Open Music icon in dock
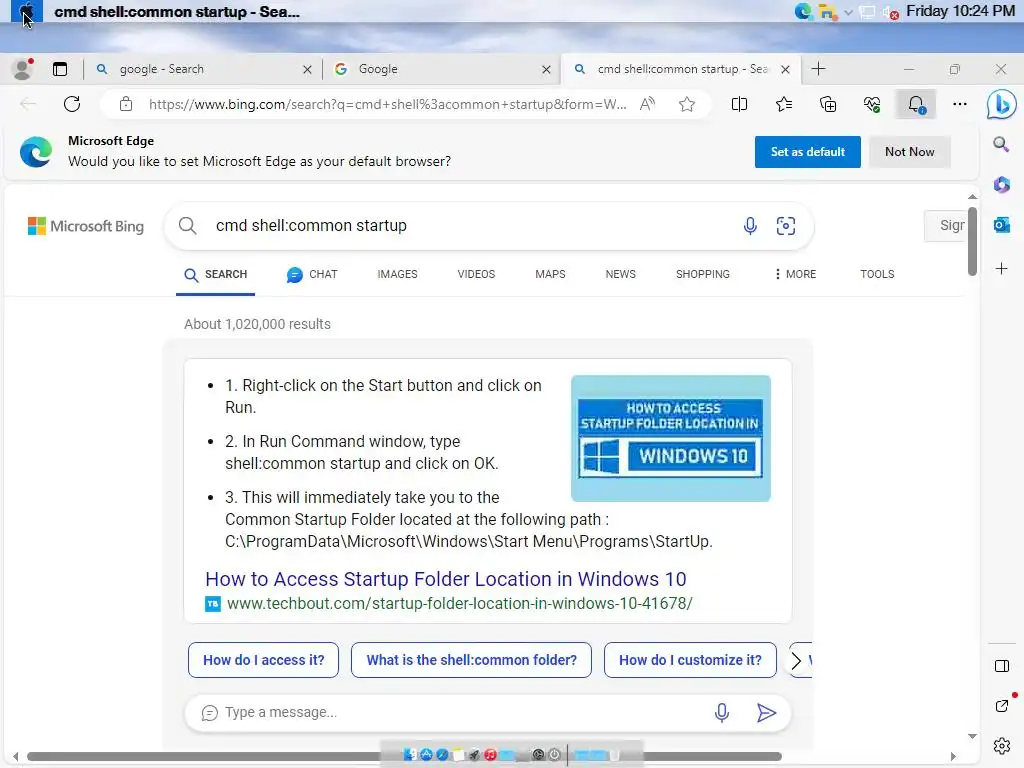 (x=490, y=755)
